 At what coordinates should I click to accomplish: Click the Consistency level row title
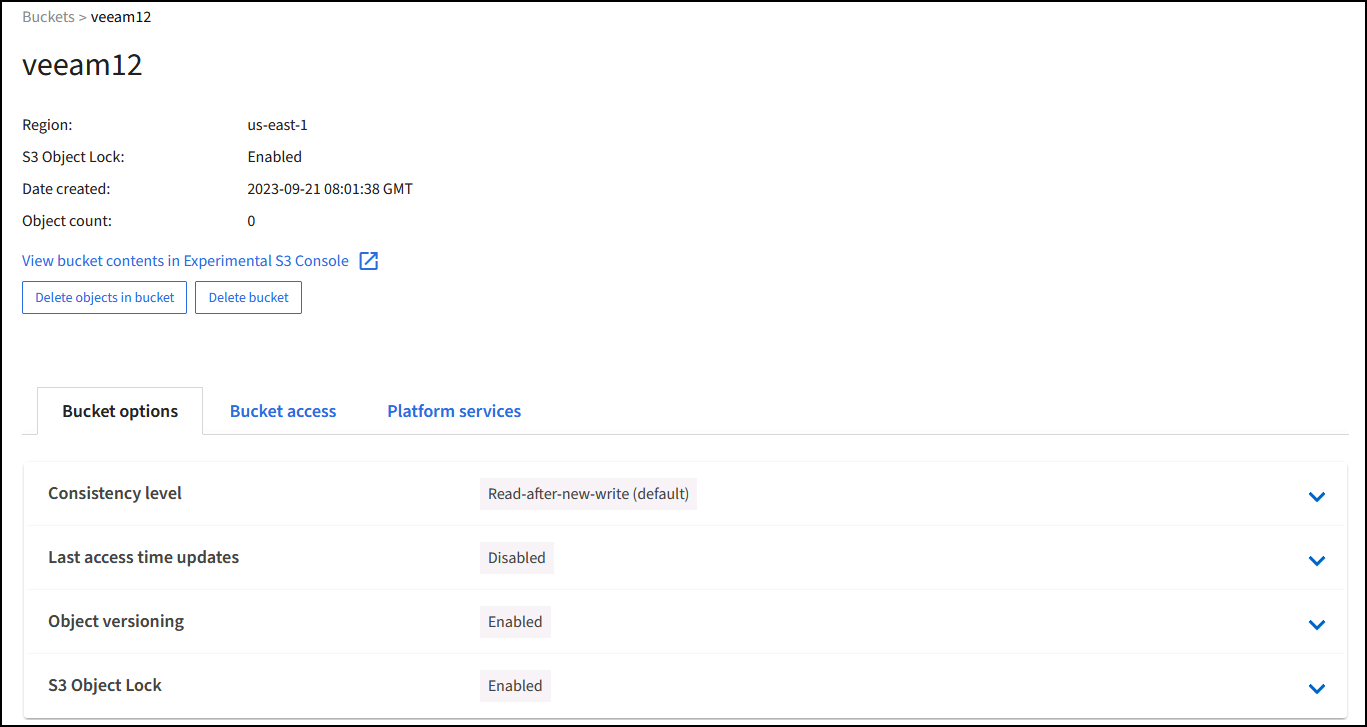pyautogui.click(x=115, y=493)
